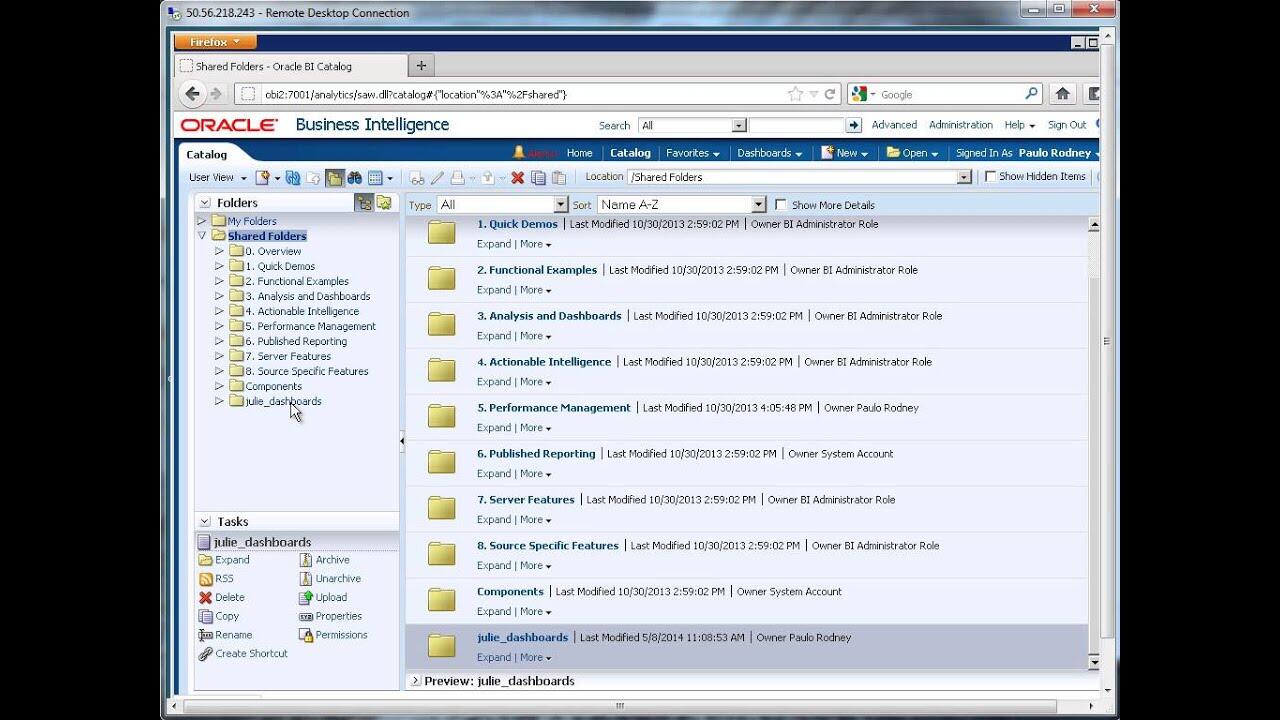Open the 3. Analysis and Dashboards folder link
The image size is (1280, 720).
551,315
